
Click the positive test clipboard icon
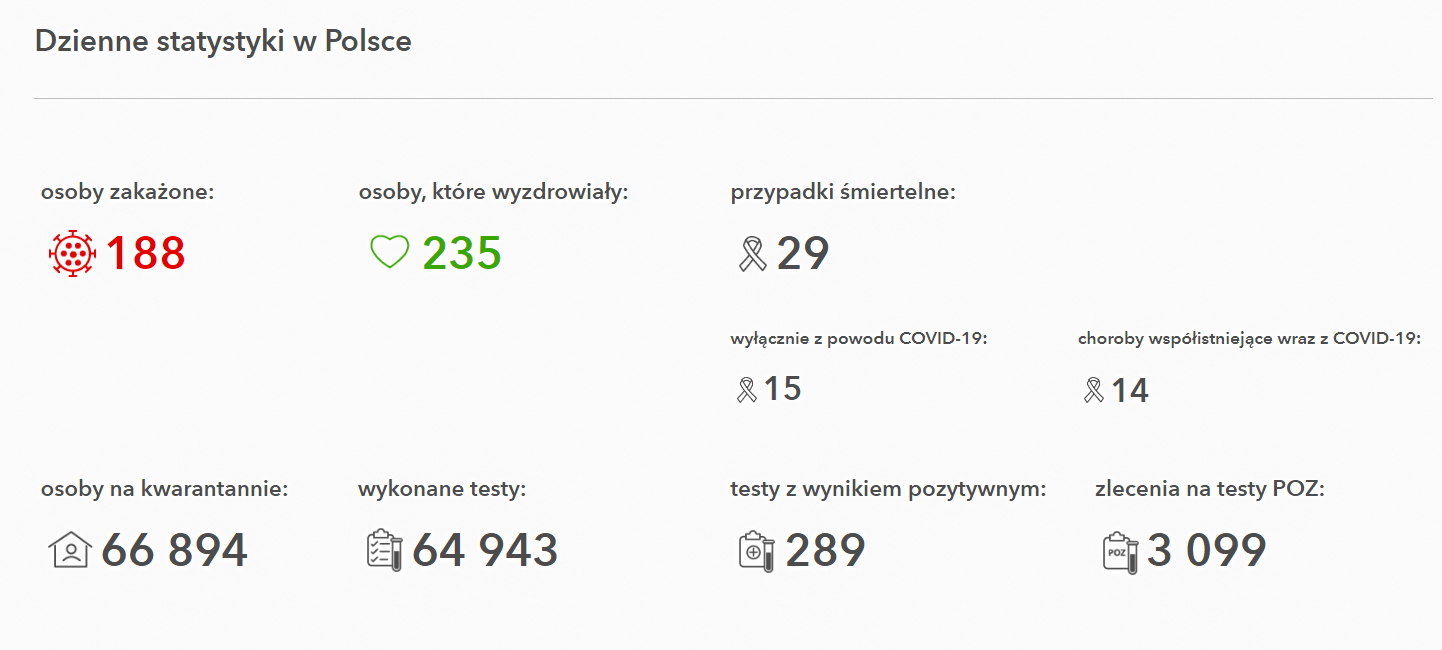coord(757,551)
